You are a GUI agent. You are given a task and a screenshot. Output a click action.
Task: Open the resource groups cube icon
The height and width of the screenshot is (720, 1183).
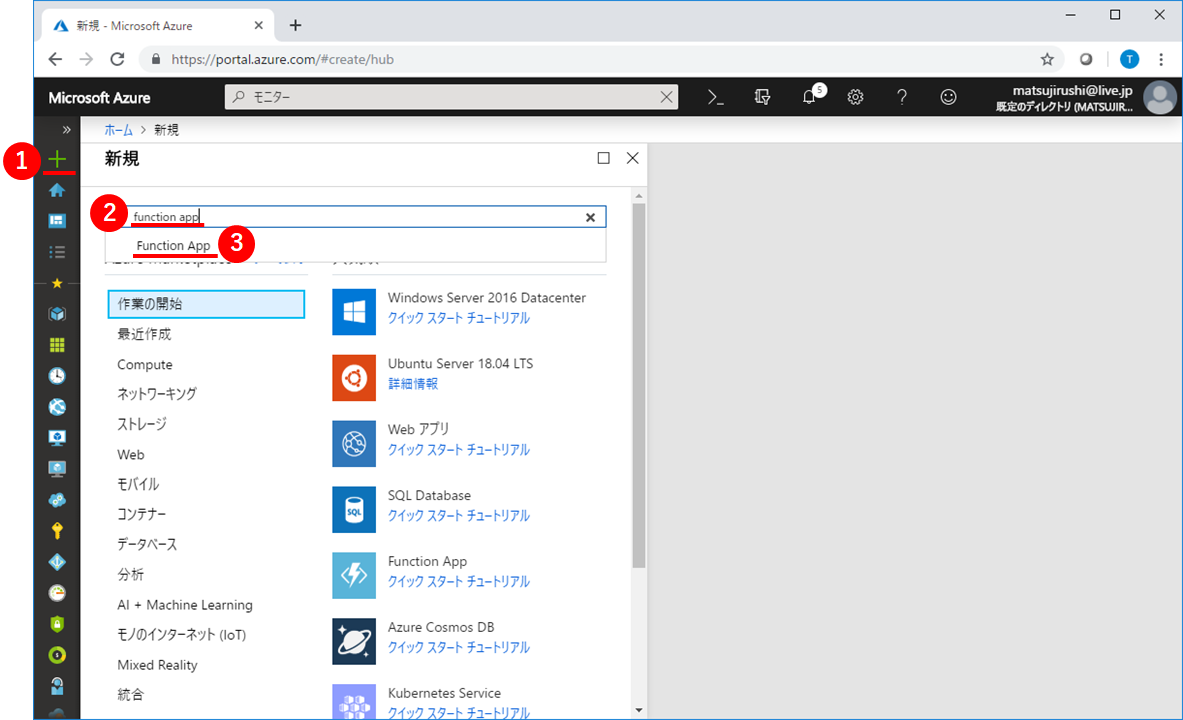pyautogui.click(x=57, y=314)
